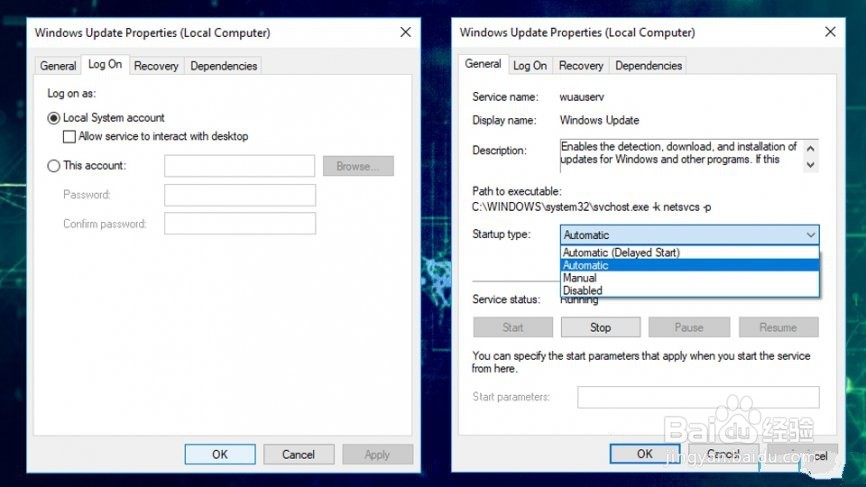This screenshot has height=487, width=866.
Task: Close the right Properties window
Action: click(830, 32)
